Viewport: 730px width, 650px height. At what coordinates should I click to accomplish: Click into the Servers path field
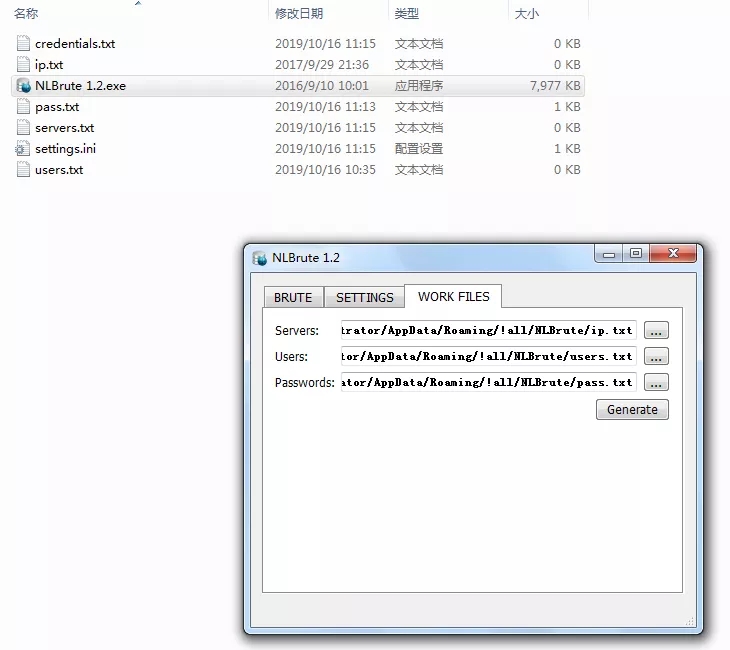click(x=487, y=331)
